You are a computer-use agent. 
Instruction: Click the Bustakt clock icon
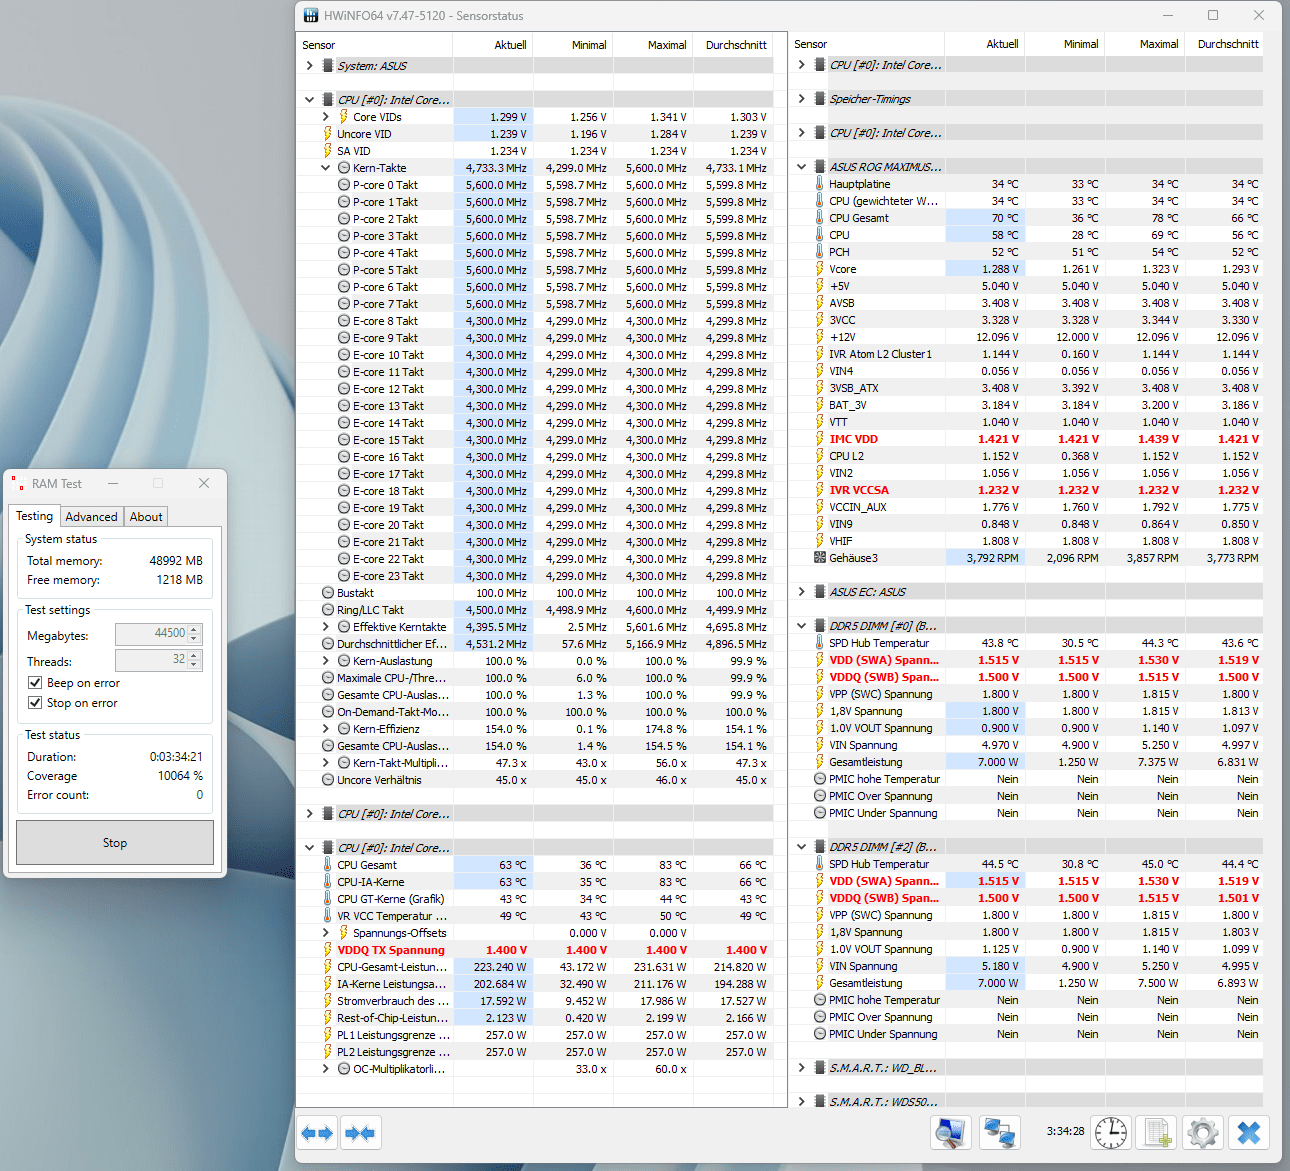(x=327, y=593)
